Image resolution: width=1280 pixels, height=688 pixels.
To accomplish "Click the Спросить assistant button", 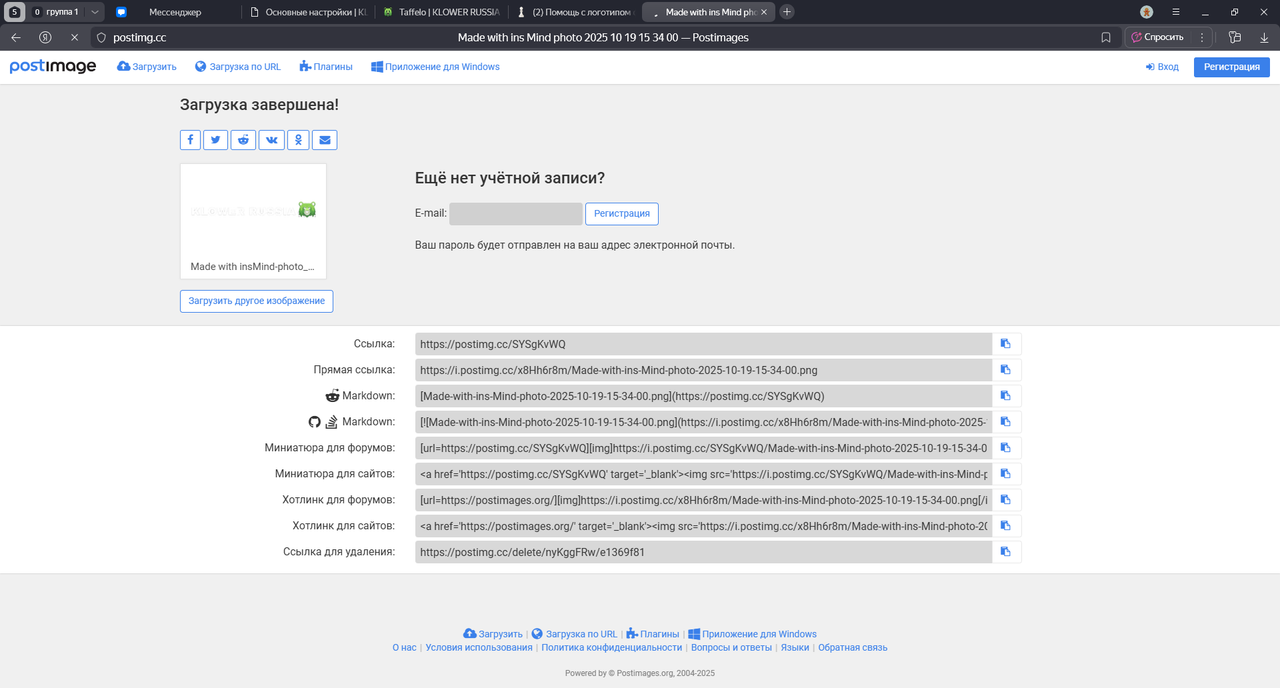I will coord(1156,37).
